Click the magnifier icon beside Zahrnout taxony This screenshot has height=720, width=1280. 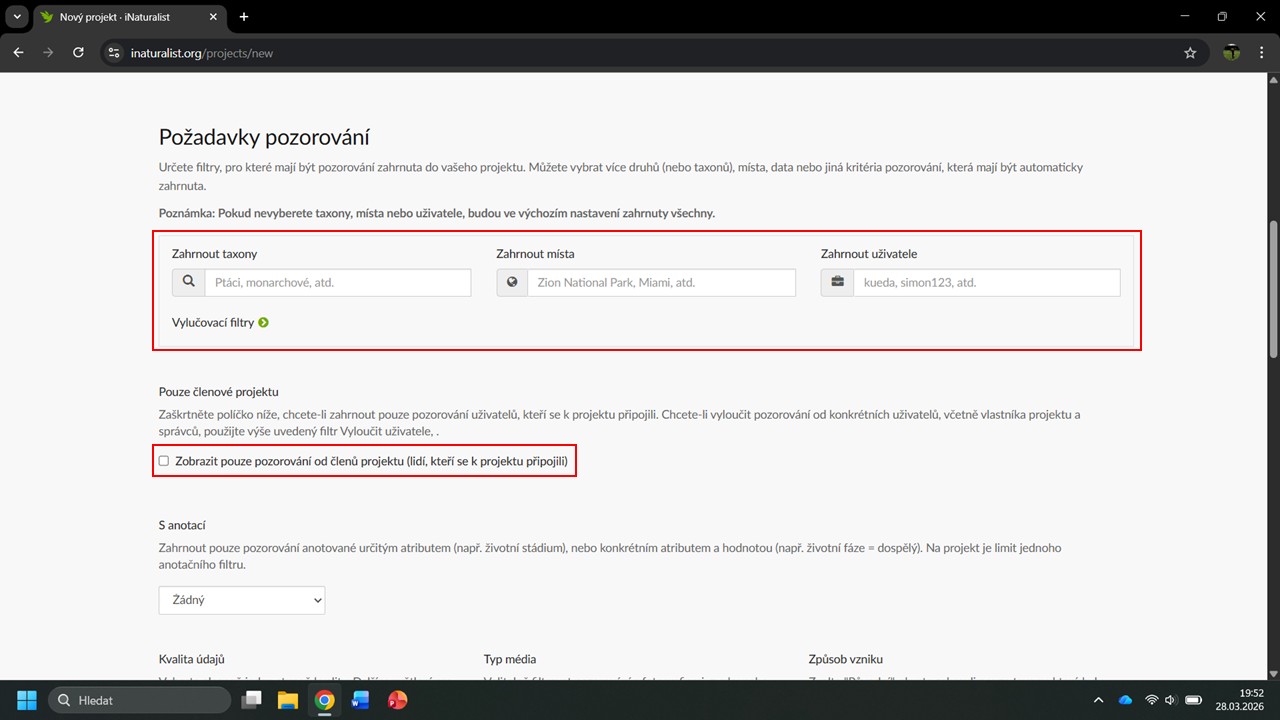pyautogui.click(x=188, y=283)
